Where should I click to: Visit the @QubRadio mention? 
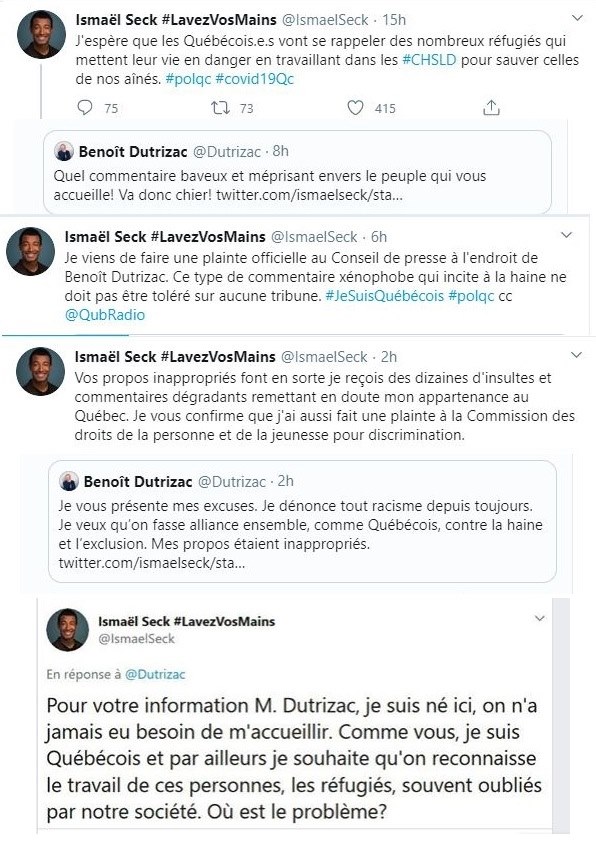(105, 315)
